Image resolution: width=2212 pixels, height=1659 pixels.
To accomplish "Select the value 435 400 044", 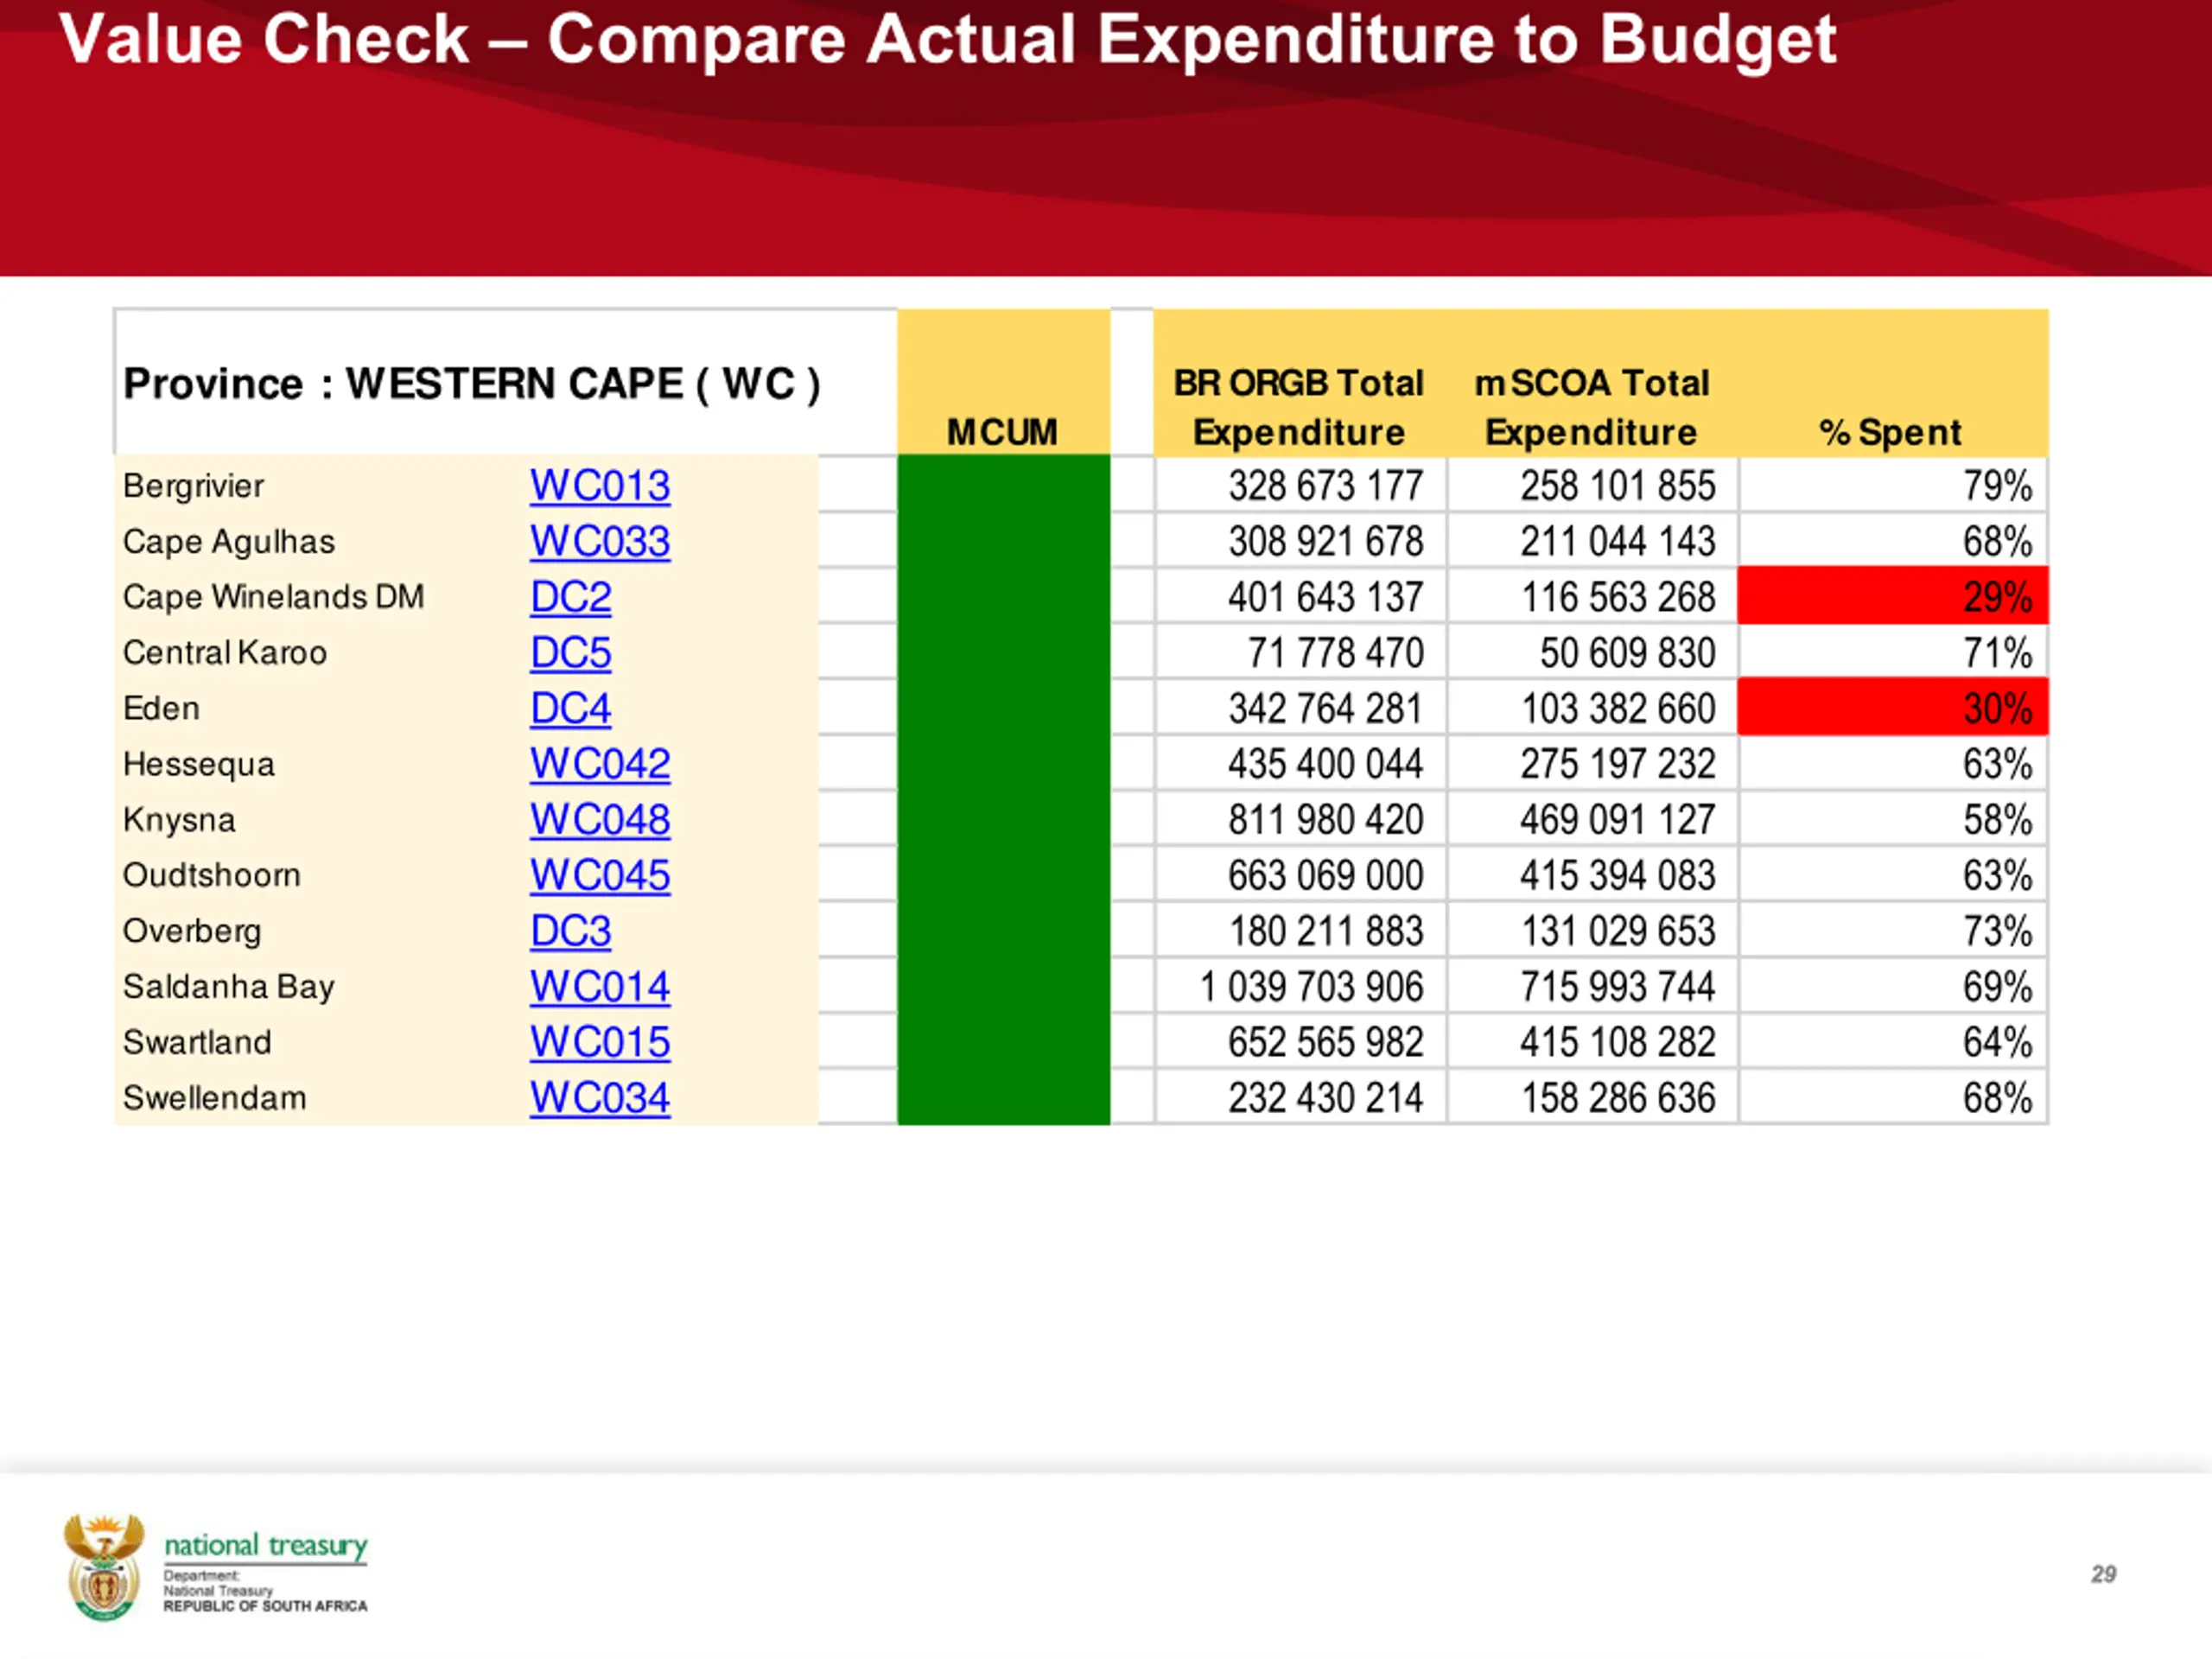I will pyautogui.click(x=1326, y=764).
